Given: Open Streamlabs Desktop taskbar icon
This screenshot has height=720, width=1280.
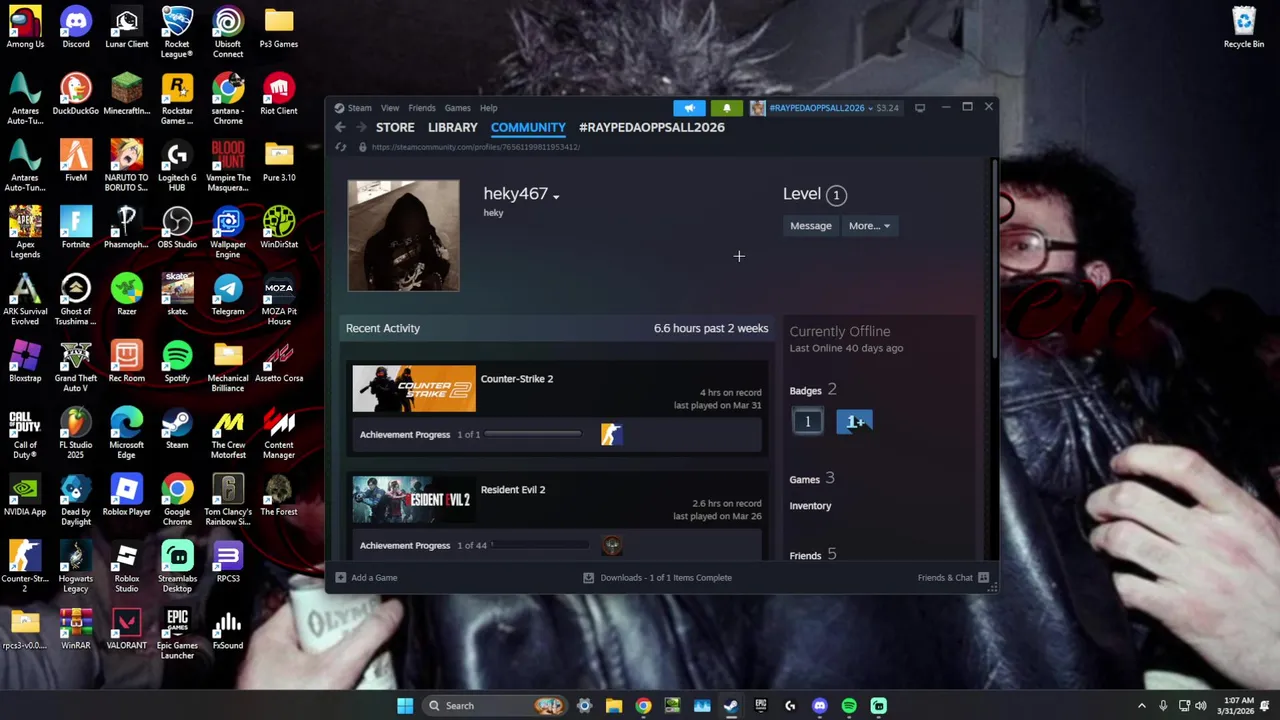Looking at the screenshot, I should point(878,705).
